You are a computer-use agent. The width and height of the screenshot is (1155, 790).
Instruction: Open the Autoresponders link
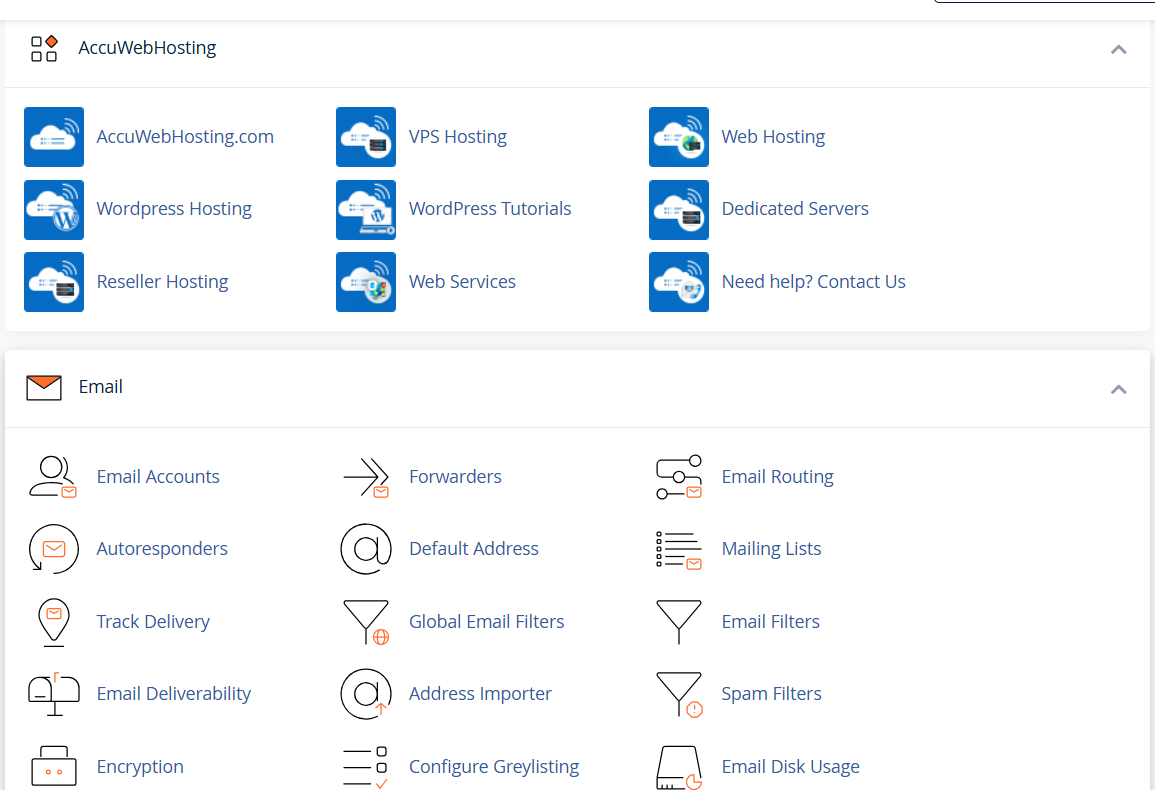162,549
